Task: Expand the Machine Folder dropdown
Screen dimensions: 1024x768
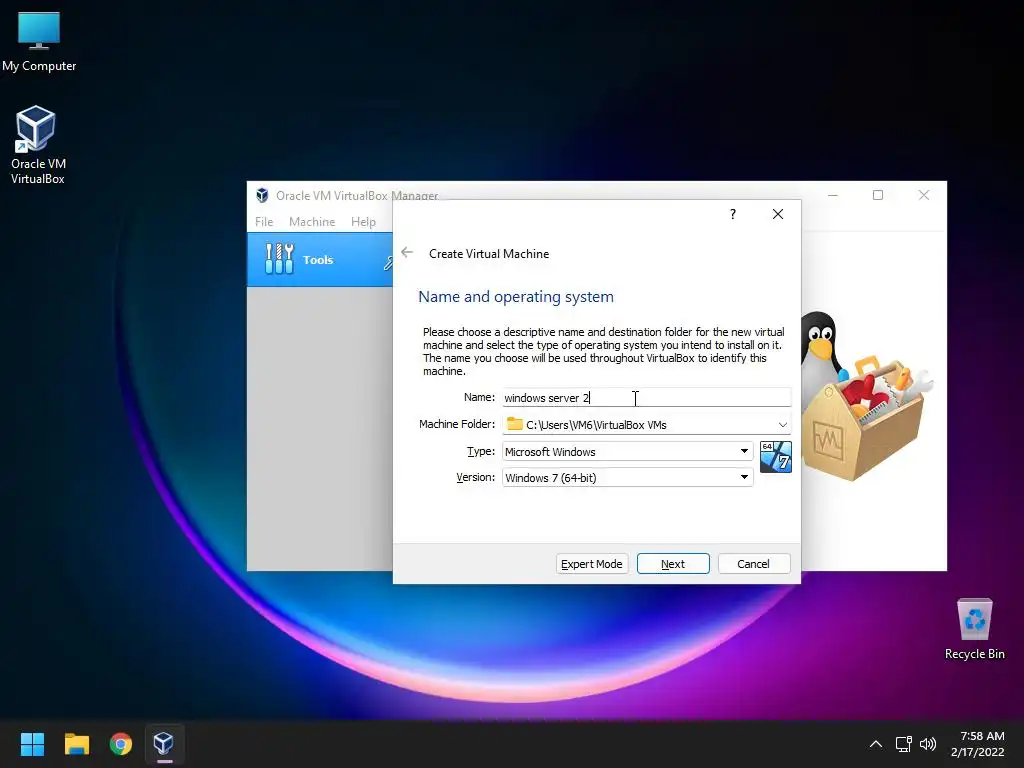Action: (782, 424)
